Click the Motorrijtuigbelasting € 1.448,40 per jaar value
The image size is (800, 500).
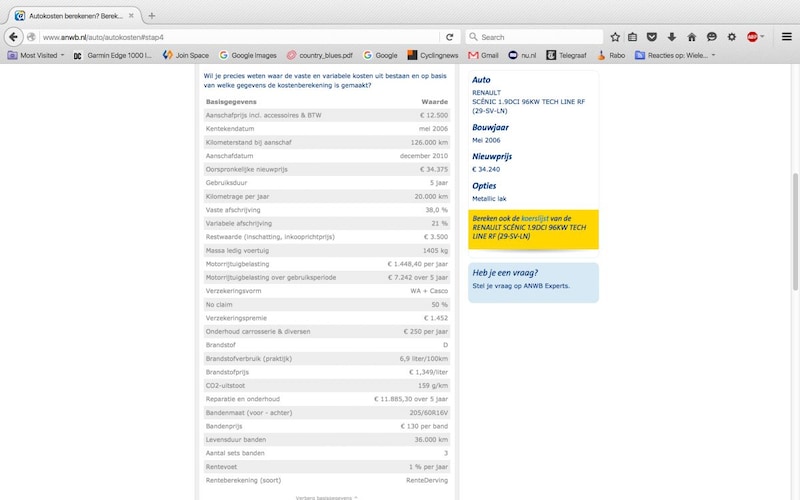click(417, 264)
